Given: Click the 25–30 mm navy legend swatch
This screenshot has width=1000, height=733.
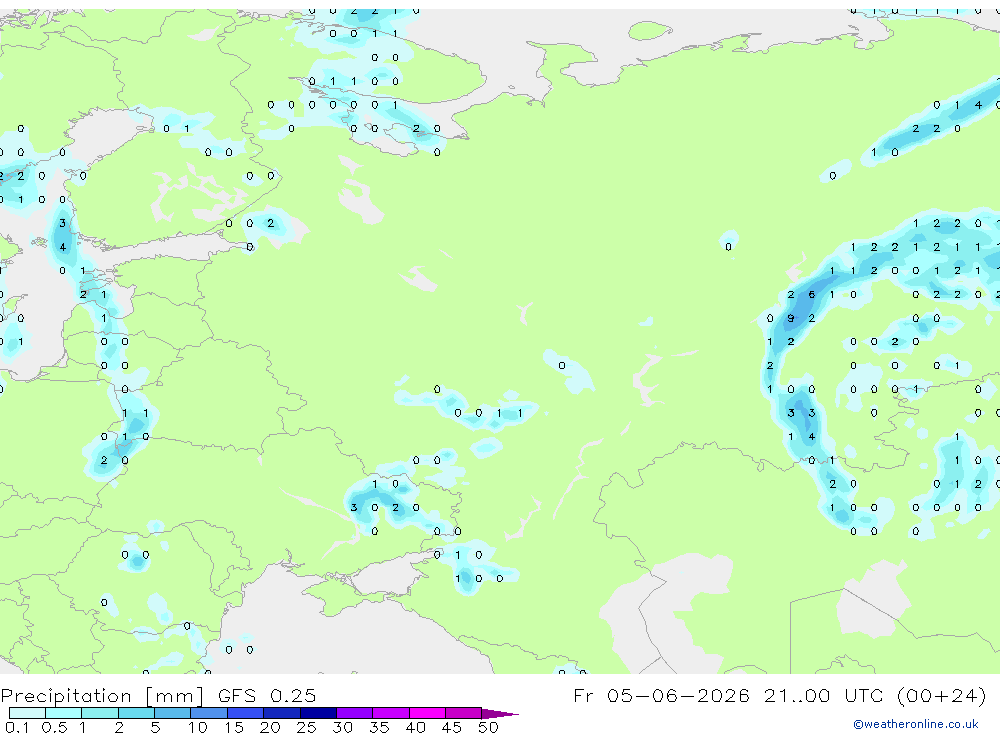Looking at the screenshot, I should pos(318,713).
